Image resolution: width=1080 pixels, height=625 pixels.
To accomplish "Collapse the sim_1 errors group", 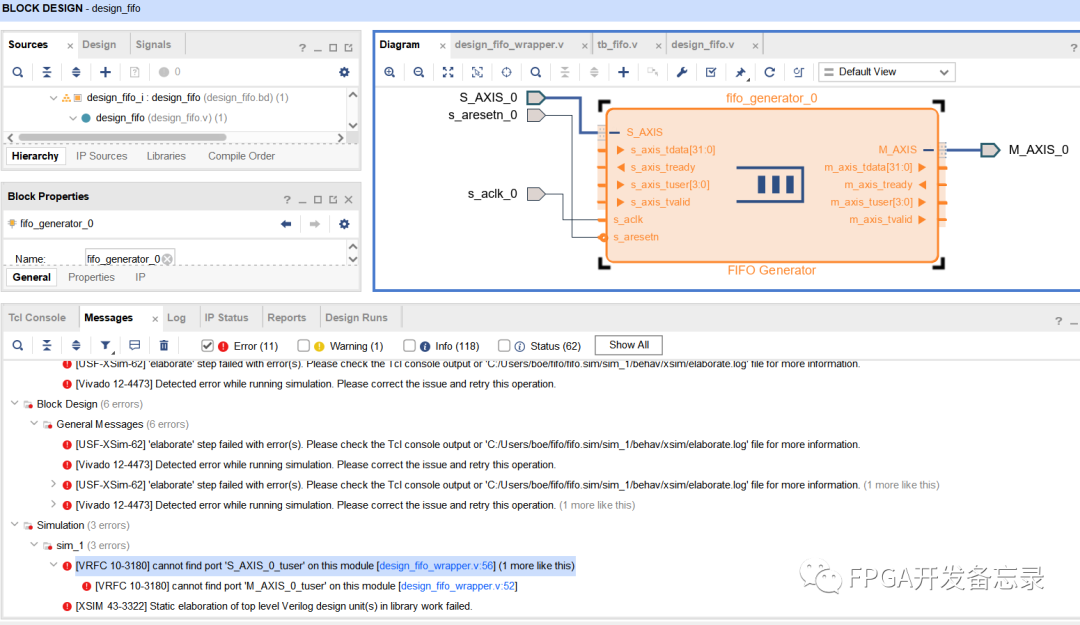I will tap(34, 545).
